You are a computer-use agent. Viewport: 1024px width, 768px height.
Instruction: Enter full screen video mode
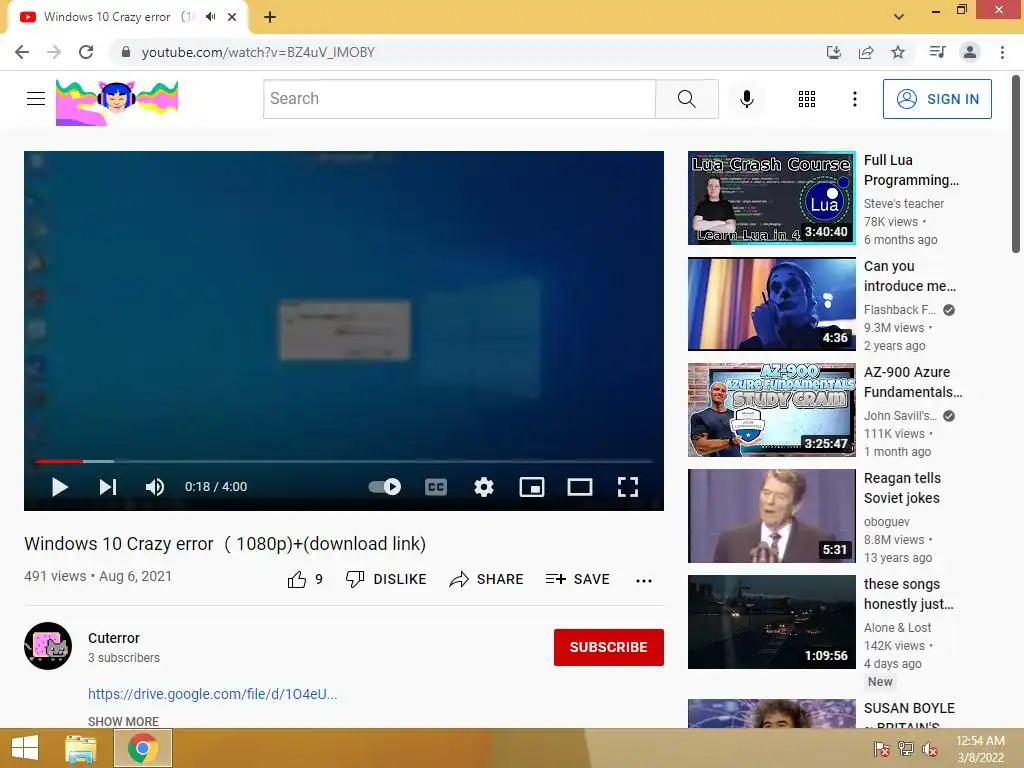[628, 487]
